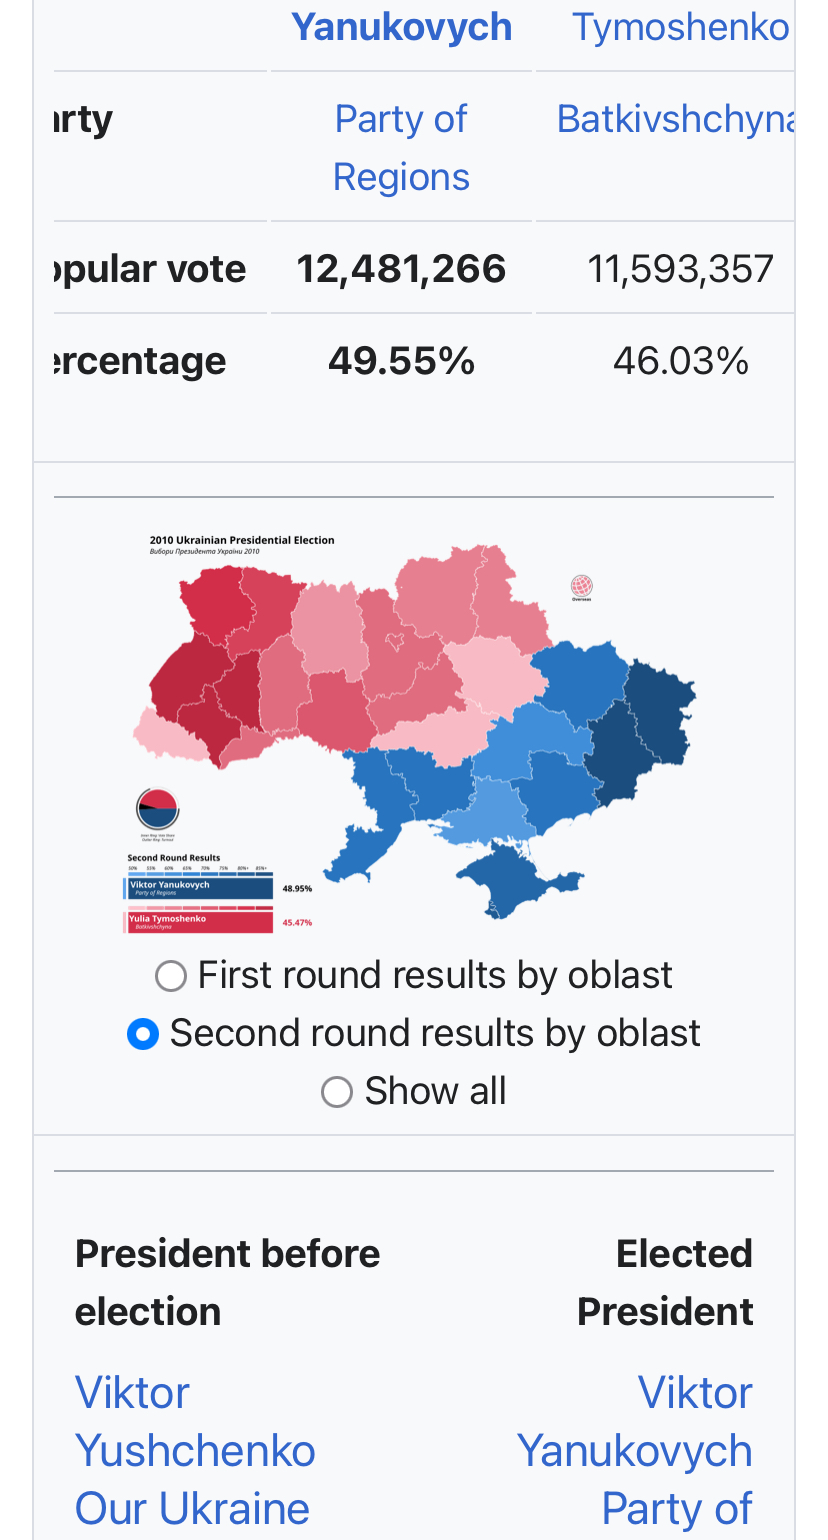Go to the Our Ukraine party page

[192, 1509]
